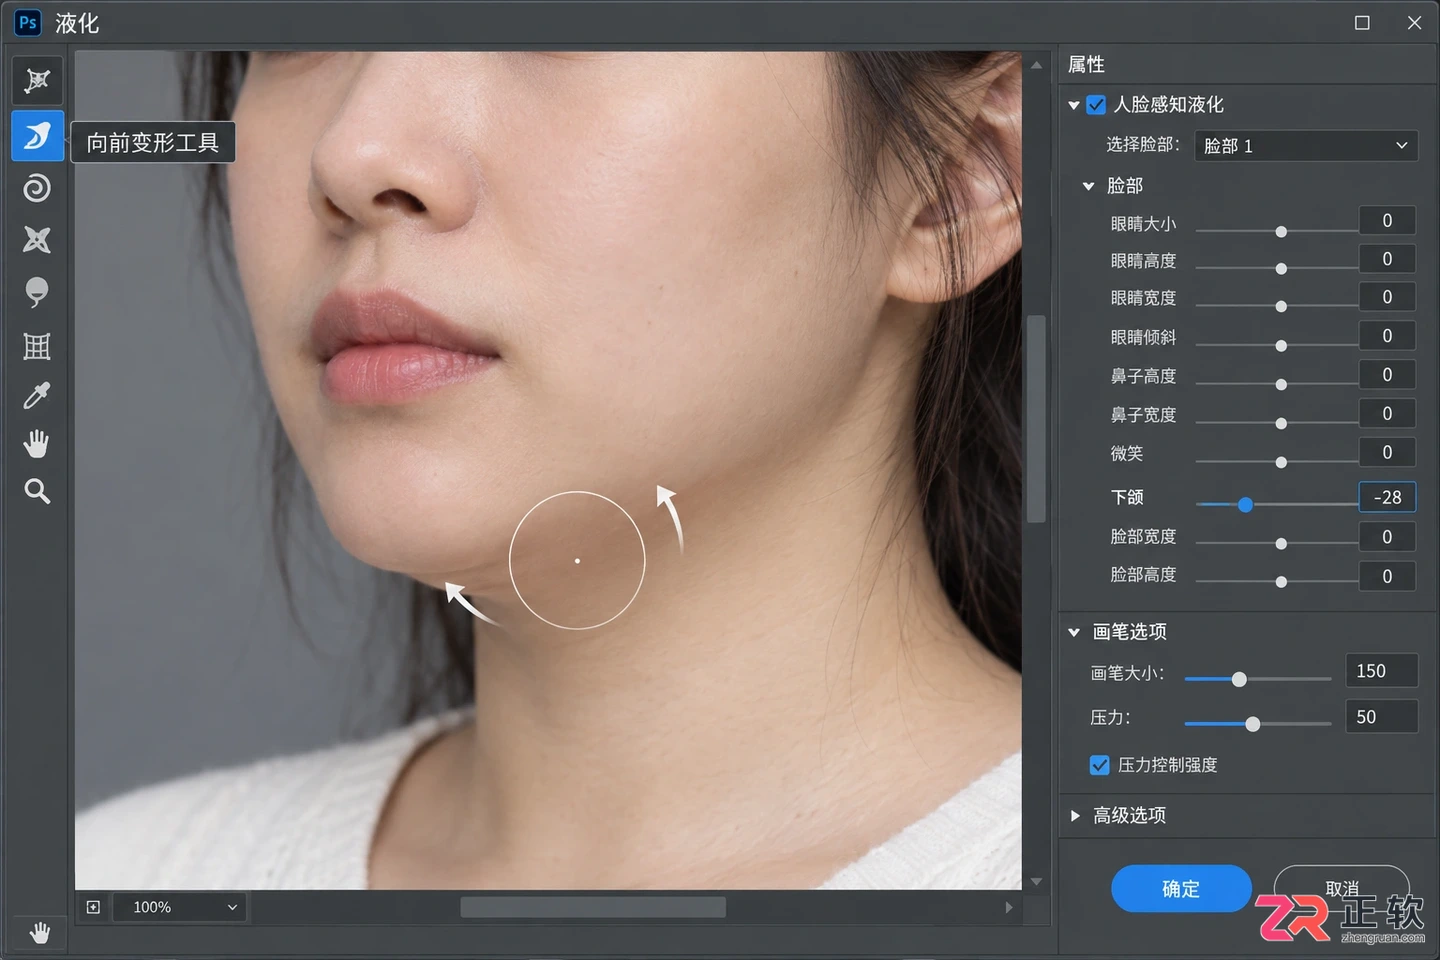Click the 压力 field showing 50
Image resolution: width=1440 pixels, height=960 pixels.
pyautogui.click(x=1382, y=717)
